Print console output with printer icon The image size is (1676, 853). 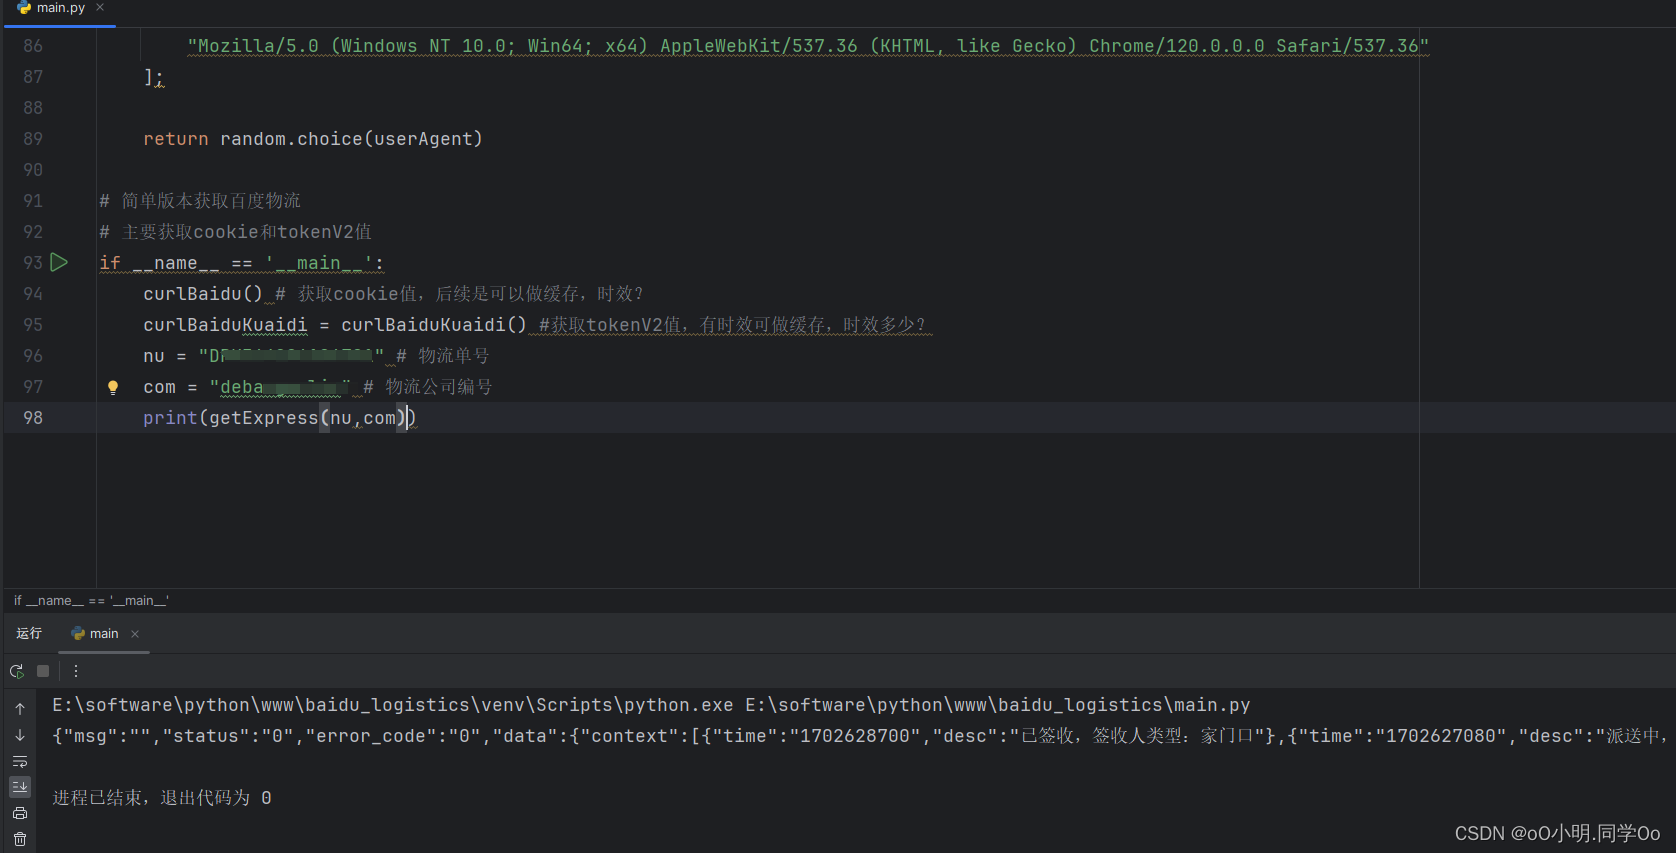click(20, 813)
